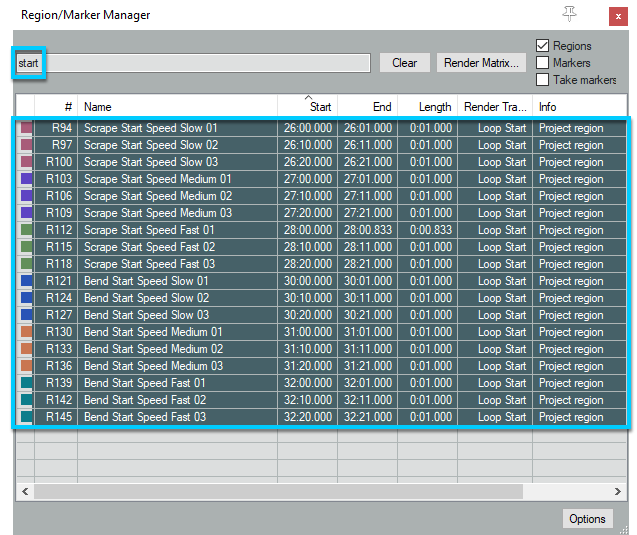Click blue color swatch of region R121
The image size is (637, 535).
(25, 281)
